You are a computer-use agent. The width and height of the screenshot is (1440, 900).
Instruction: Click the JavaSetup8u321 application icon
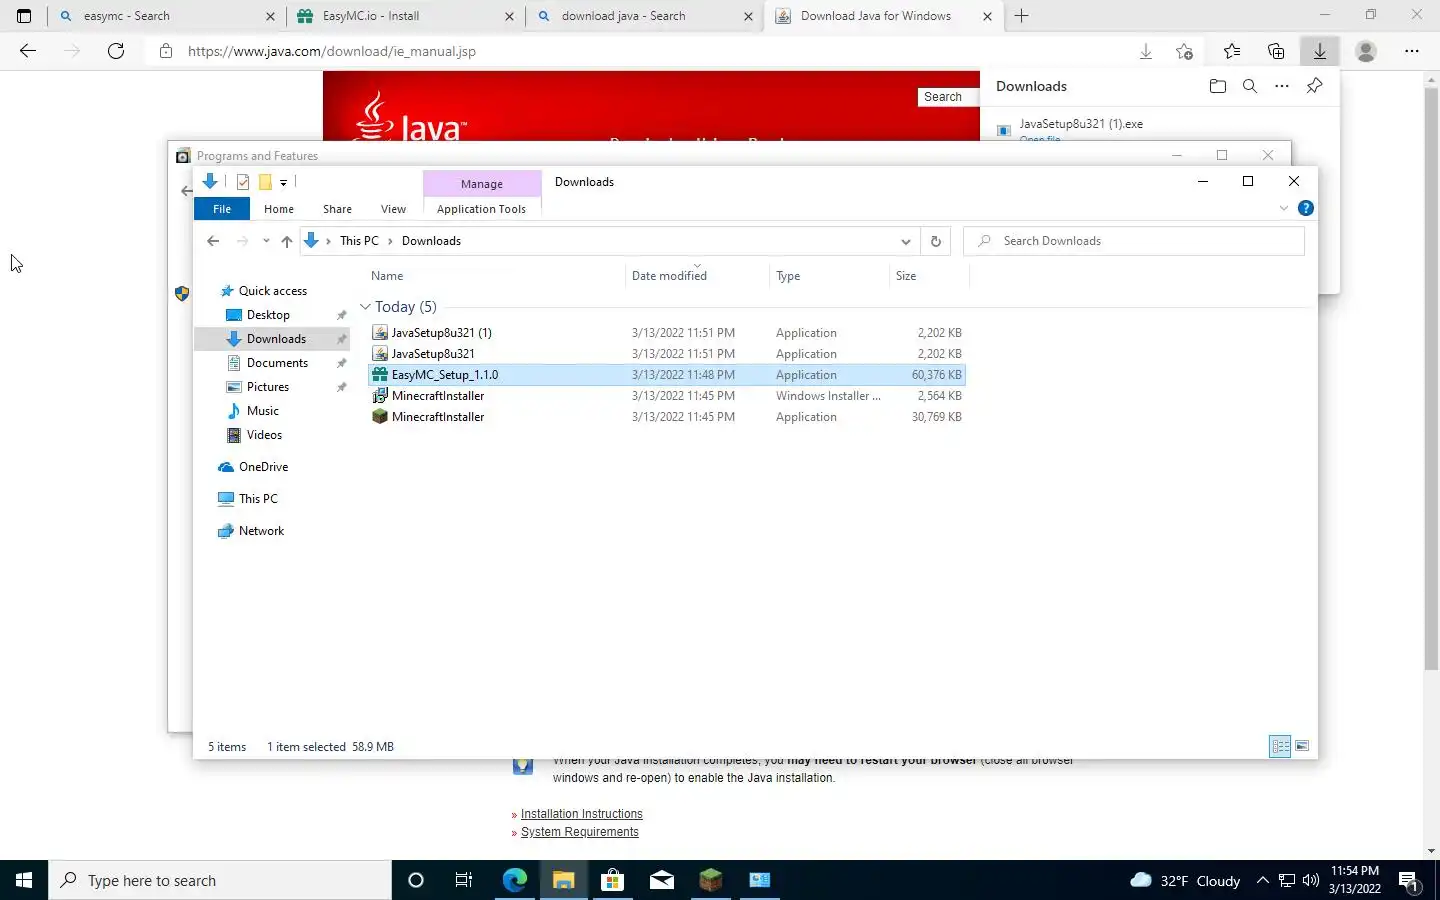[380, 354]
